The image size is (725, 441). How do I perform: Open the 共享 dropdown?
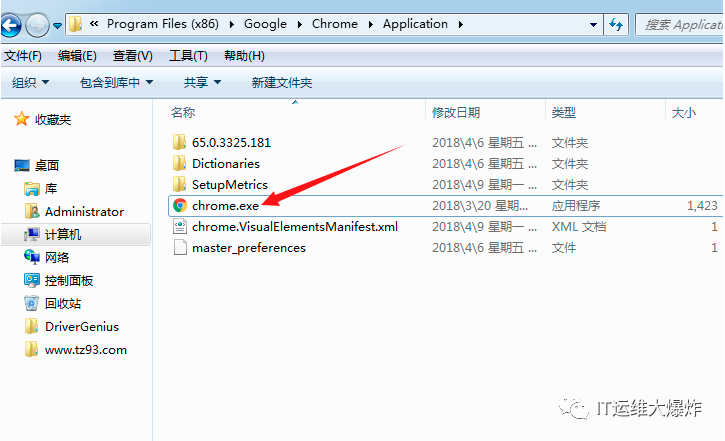[x=203, y=83]
